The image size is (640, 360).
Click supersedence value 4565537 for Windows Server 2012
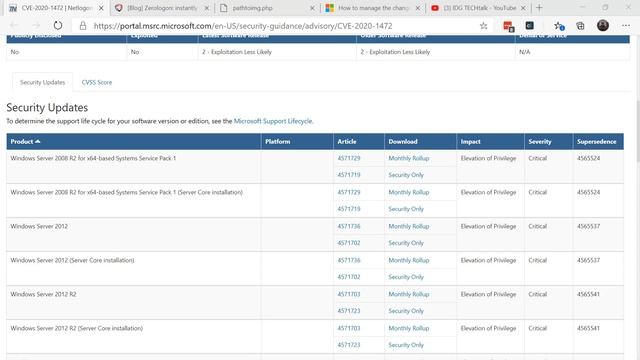pos(588,226)
